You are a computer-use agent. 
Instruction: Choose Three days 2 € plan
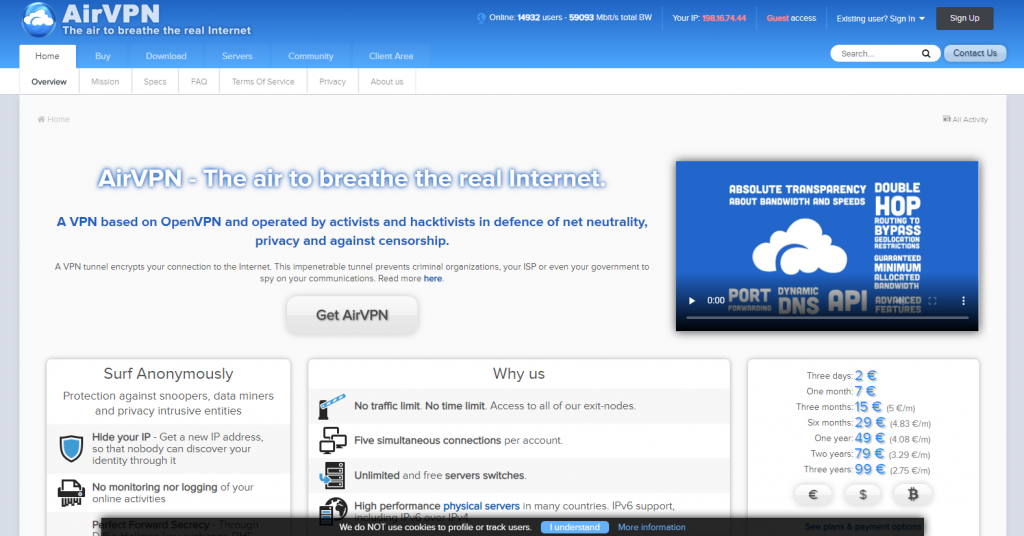[x=841, y=375]
